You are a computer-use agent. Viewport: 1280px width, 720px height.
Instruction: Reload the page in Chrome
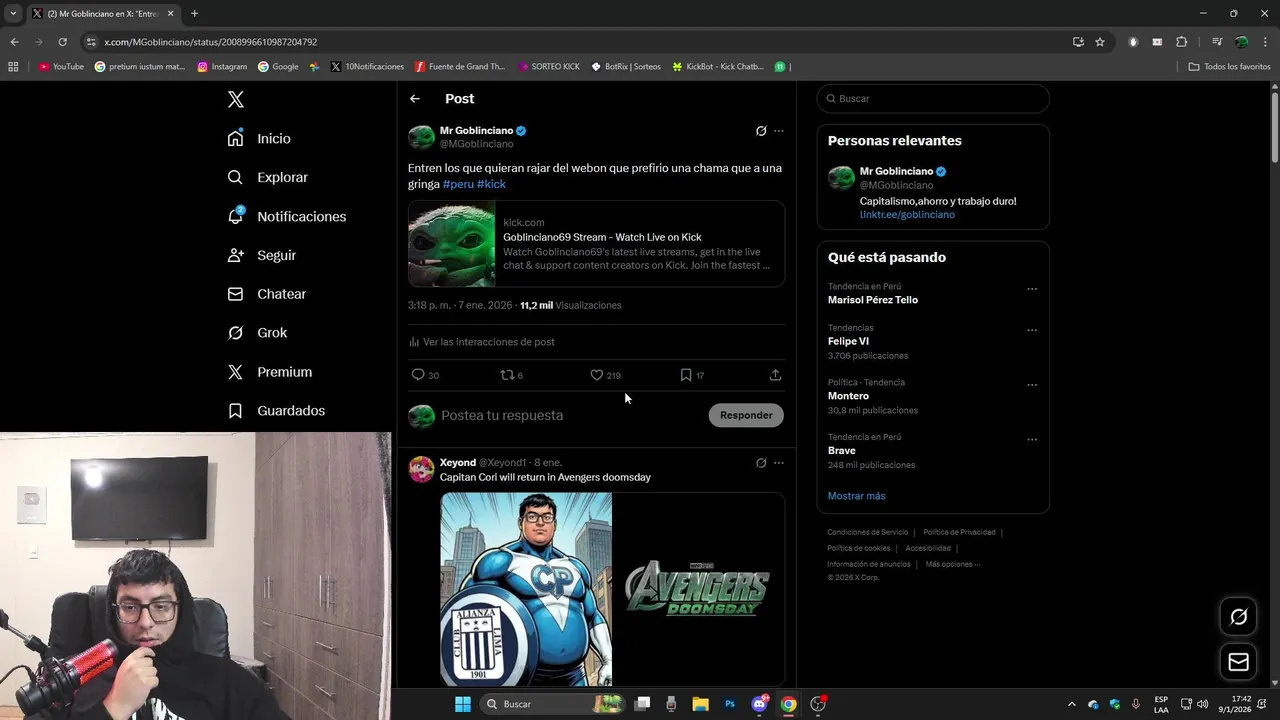62,42
